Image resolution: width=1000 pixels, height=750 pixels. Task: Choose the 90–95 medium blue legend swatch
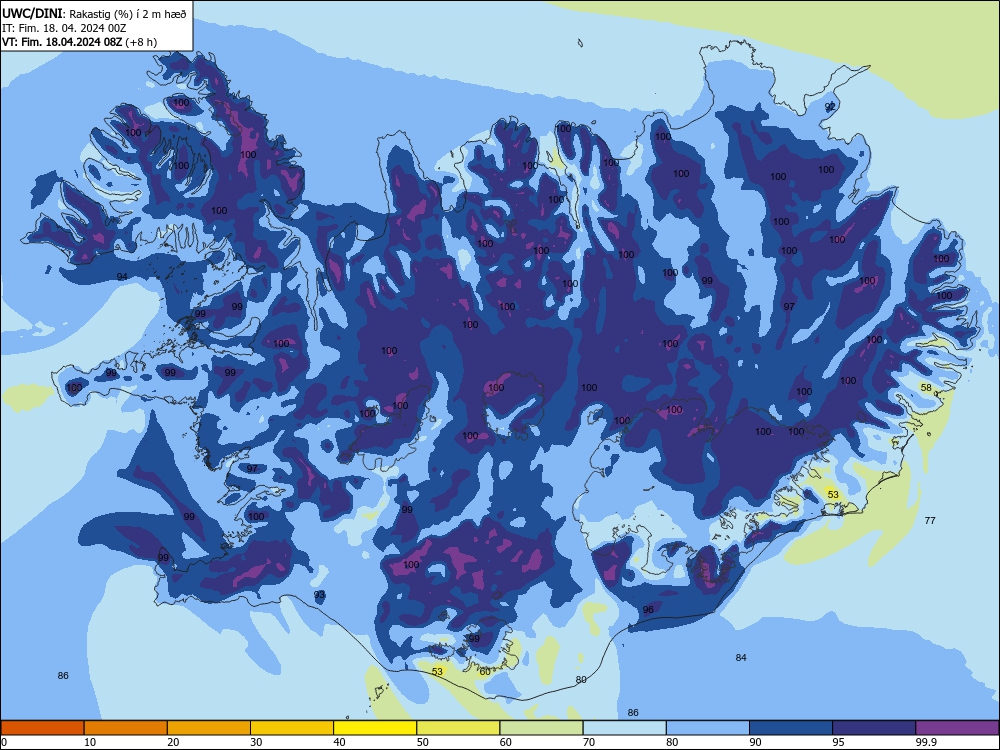pos(791,728)
